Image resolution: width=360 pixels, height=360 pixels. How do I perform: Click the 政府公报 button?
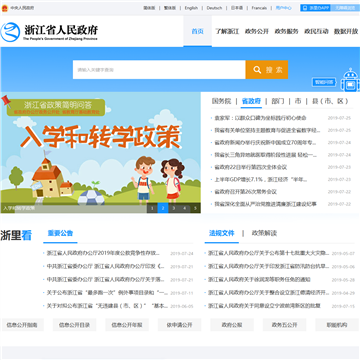pos(232,325)
